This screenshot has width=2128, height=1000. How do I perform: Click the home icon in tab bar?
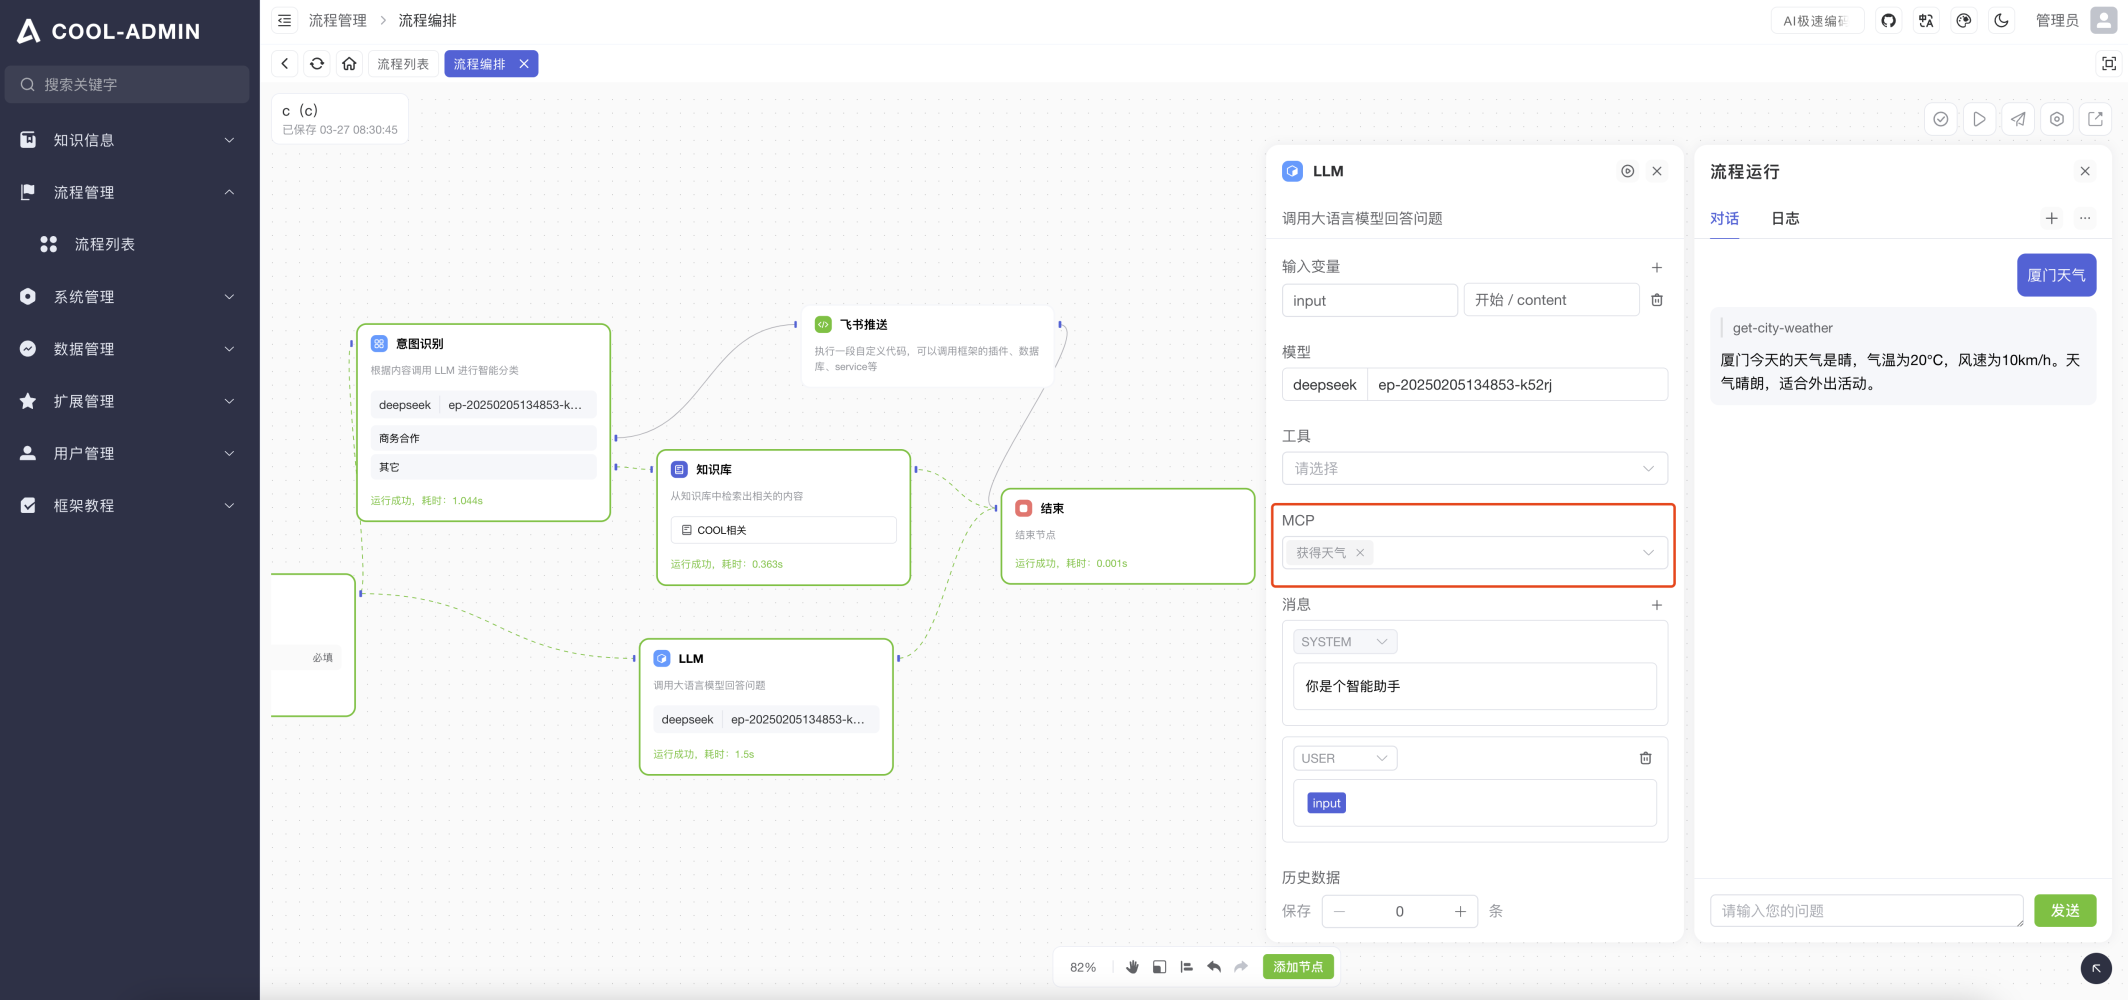[349, 64]
